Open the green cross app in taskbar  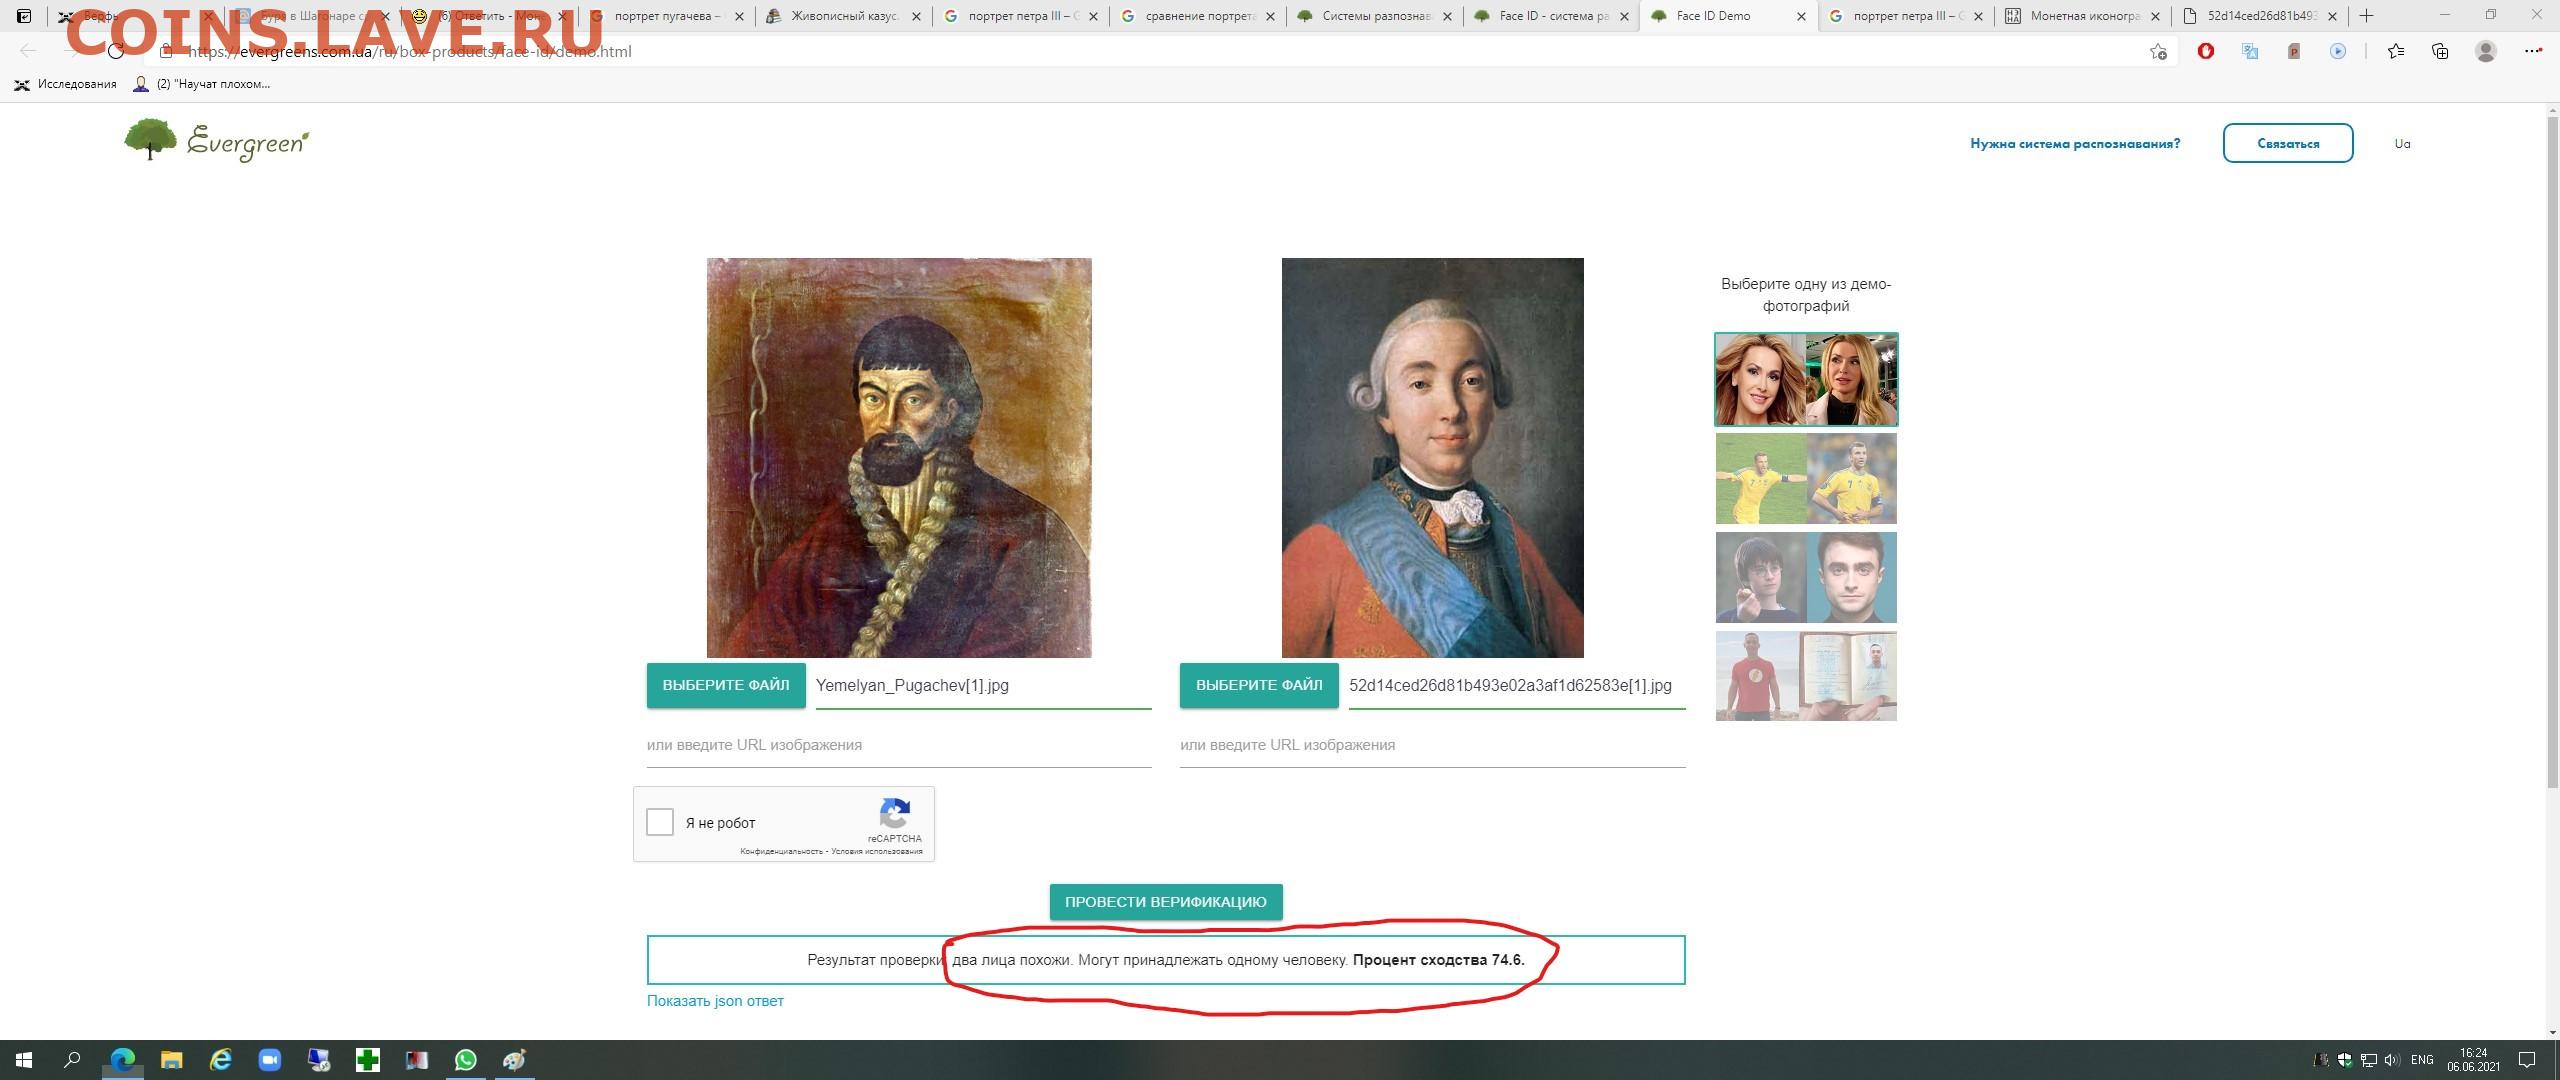(368, 1060)
